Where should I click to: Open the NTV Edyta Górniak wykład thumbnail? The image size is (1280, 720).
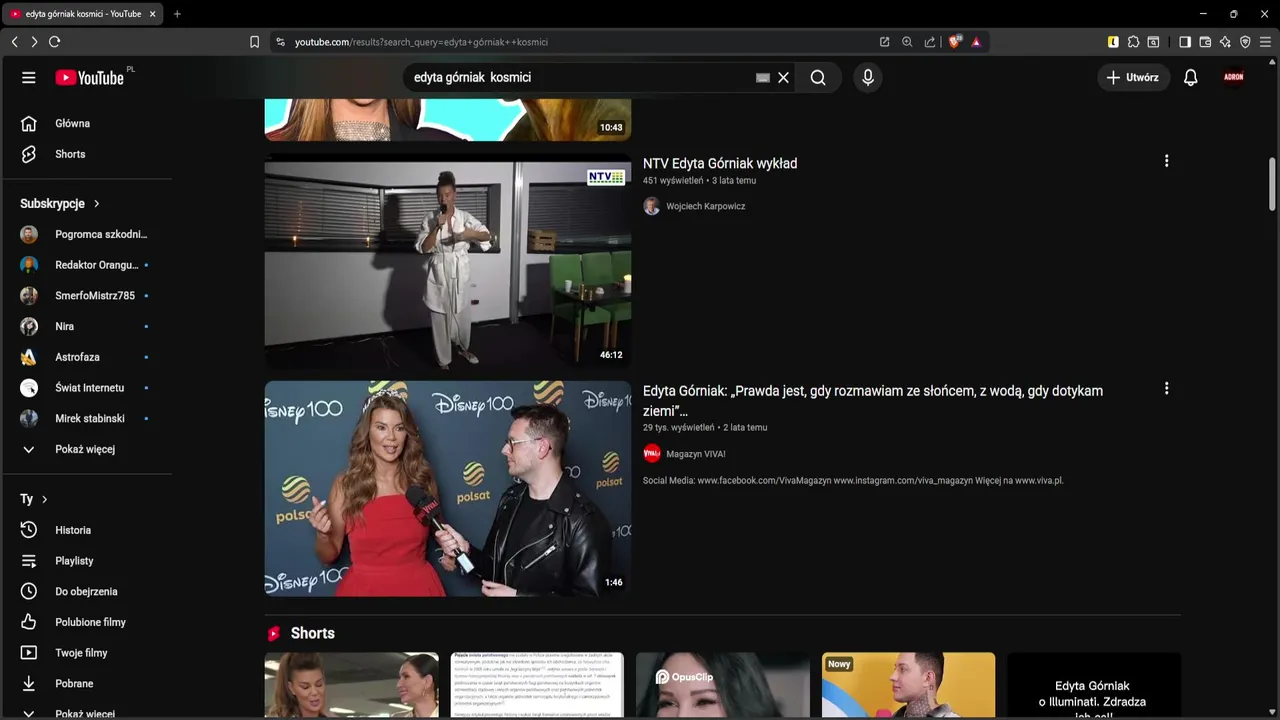point(448,265)
